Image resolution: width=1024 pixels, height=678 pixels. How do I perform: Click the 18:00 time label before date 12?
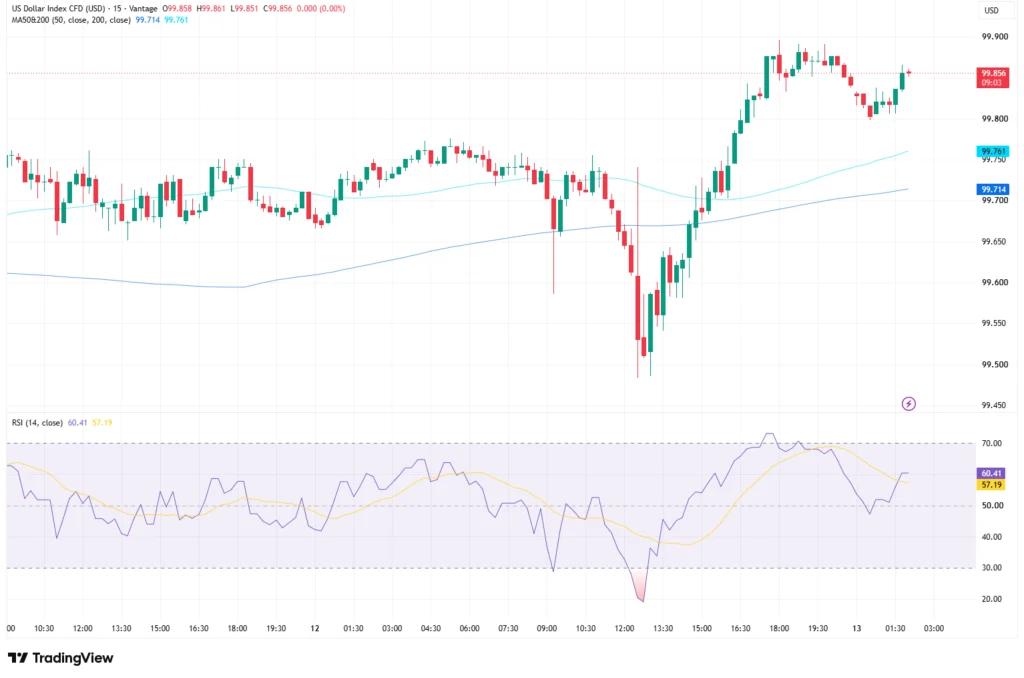tap(237, 628)
